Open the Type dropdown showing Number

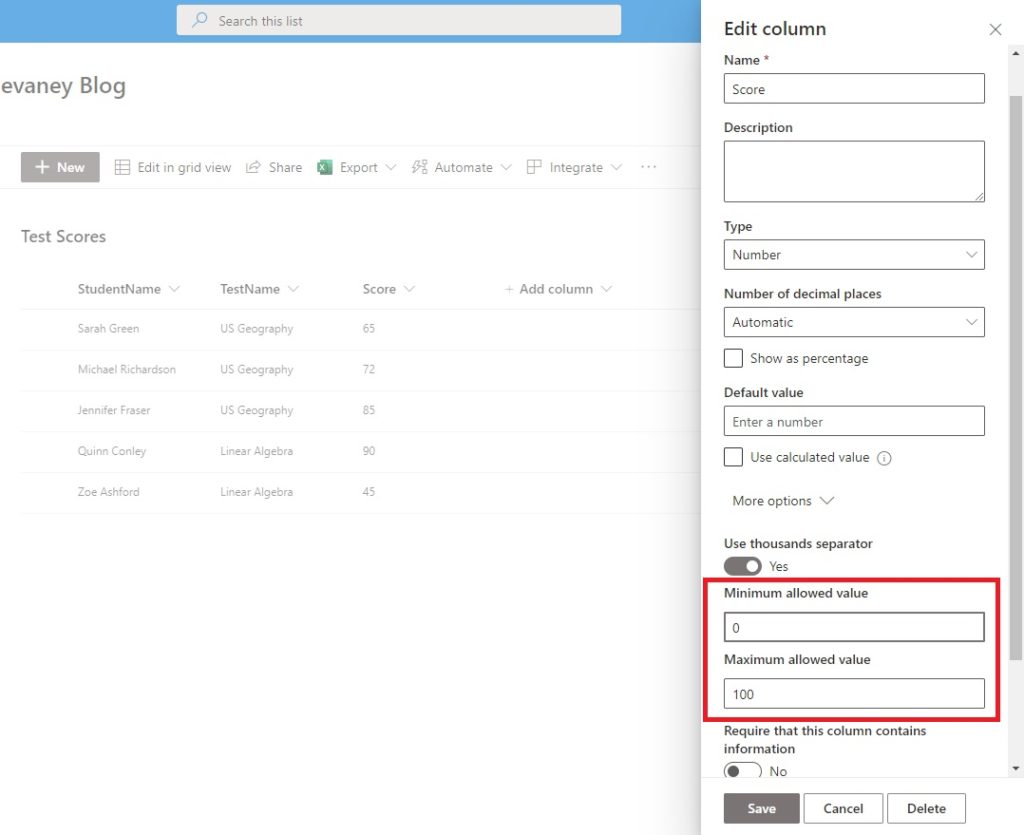point(853,254)
